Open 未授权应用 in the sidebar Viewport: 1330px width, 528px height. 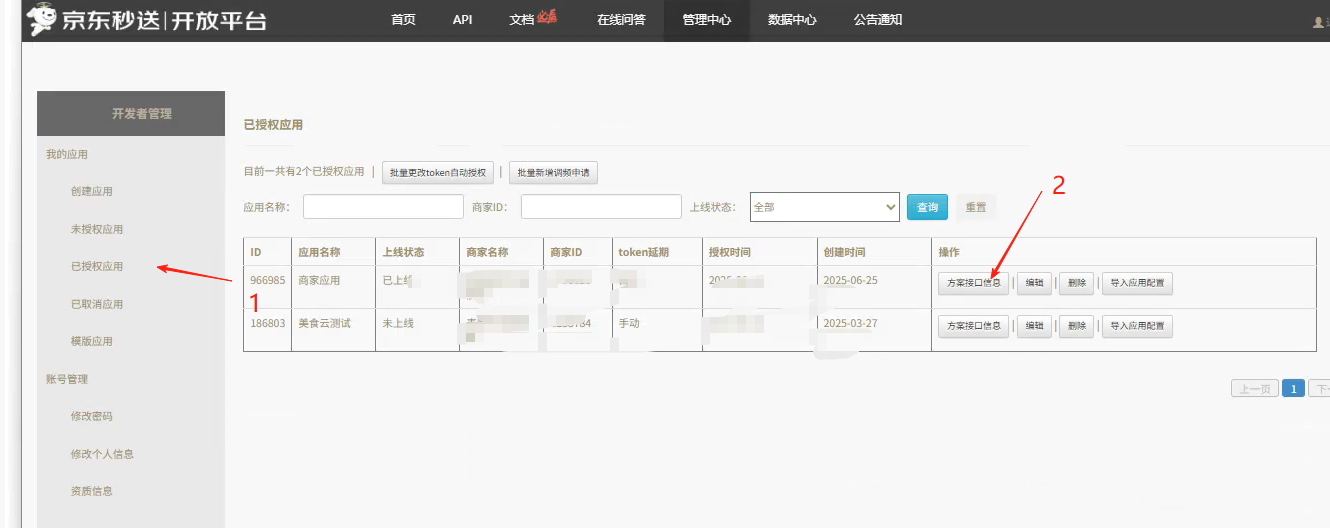[x=97, y=229]
